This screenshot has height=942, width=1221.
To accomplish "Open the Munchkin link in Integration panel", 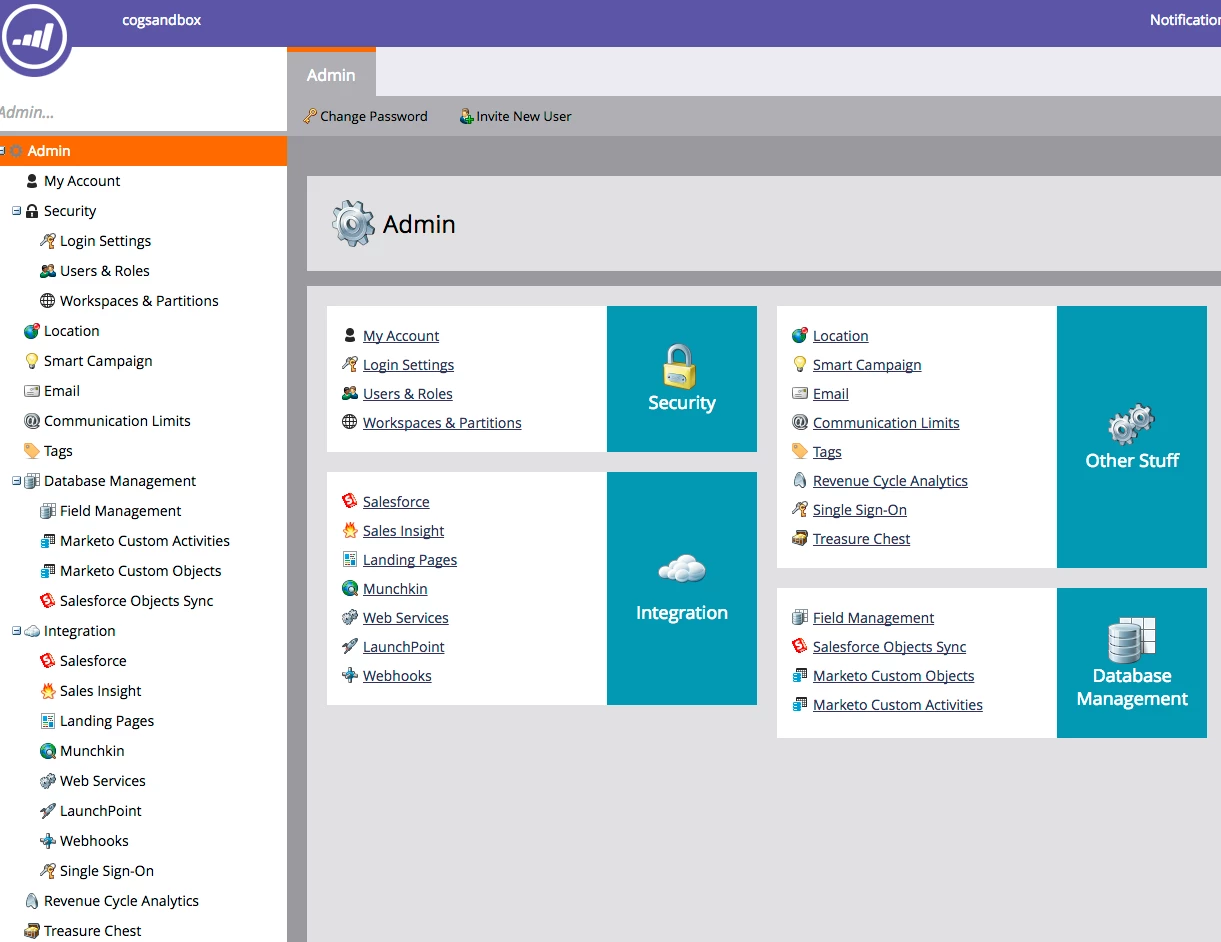I will 395,589.
